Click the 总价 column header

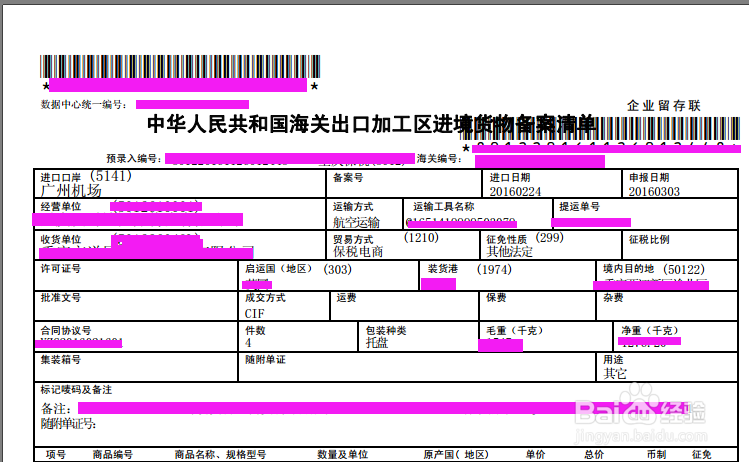pyautogui.click(x=594, y=454)
